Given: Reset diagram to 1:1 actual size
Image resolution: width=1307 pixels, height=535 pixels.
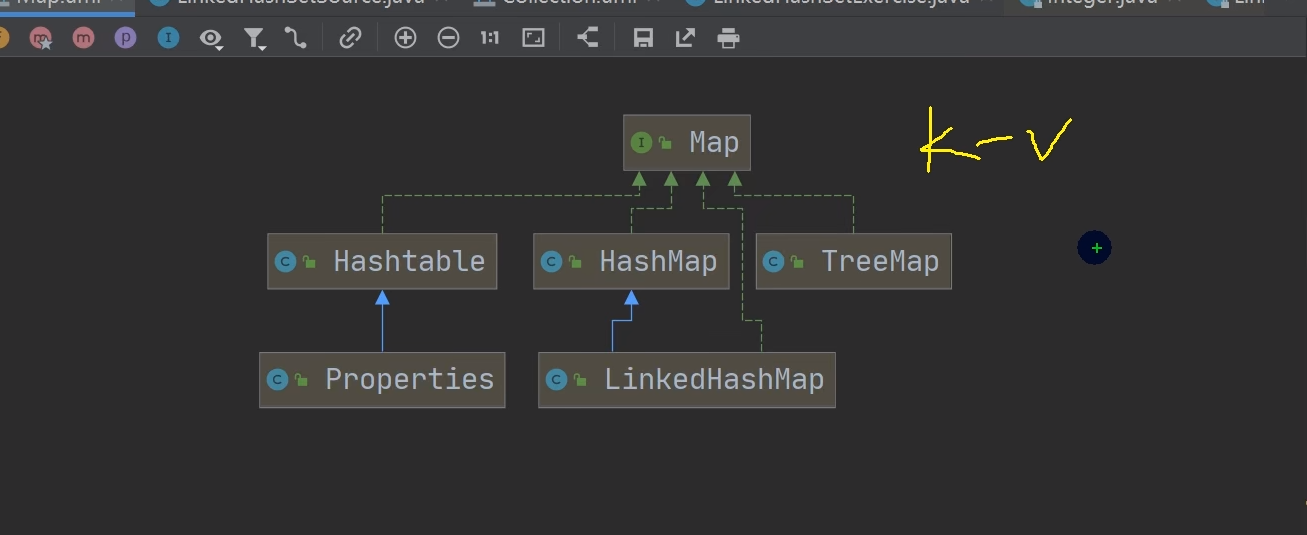Looking at the screenshot, I should pos(490,39).
